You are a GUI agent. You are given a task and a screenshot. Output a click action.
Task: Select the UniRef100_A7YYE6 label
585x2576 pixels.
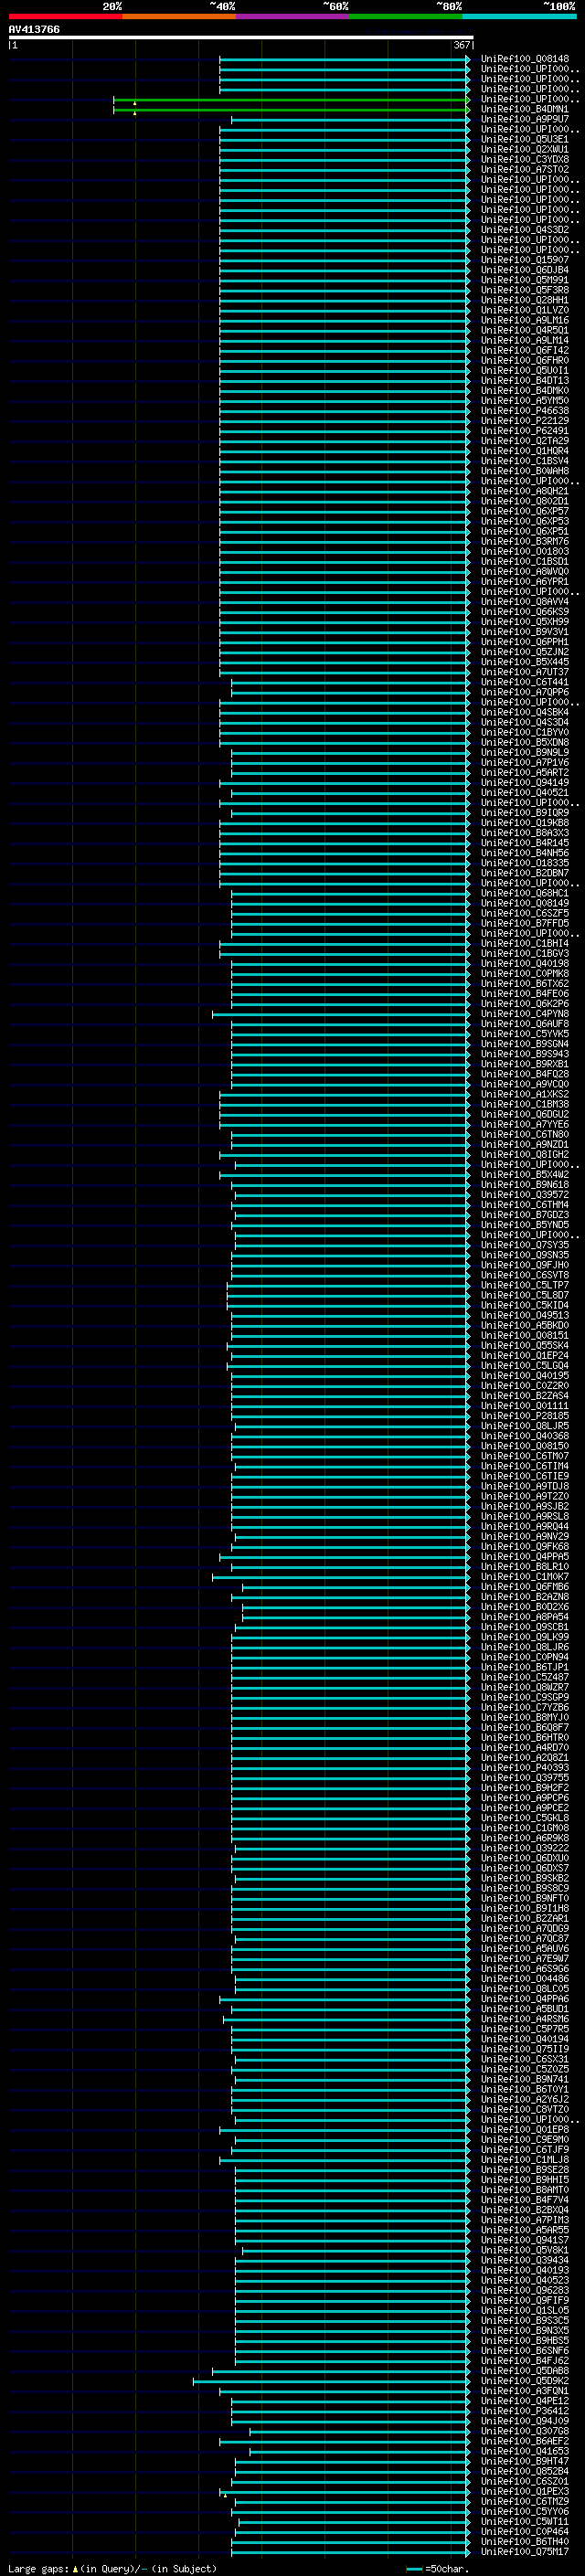click(525, 1124)
